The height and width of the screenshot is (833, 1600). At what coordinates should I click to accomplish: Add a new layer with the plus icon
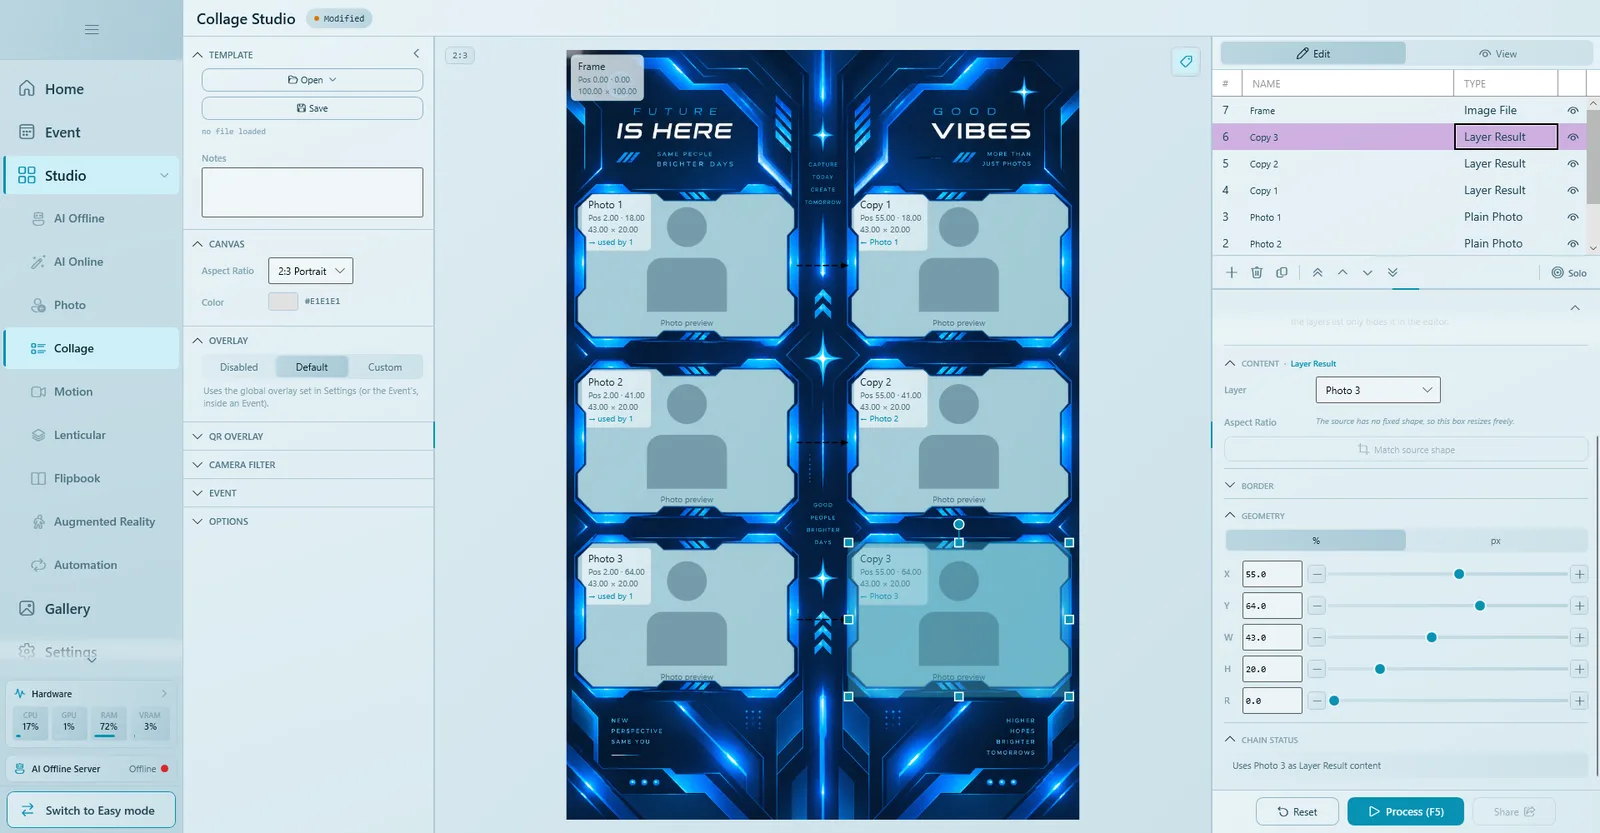coord(1231,272)
